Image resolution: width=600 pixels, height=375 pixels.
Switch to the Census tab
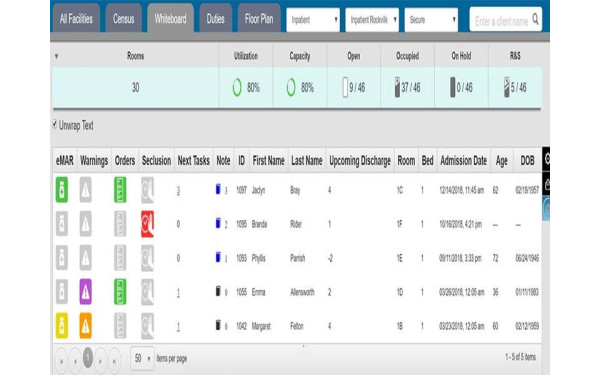(123, 18)
